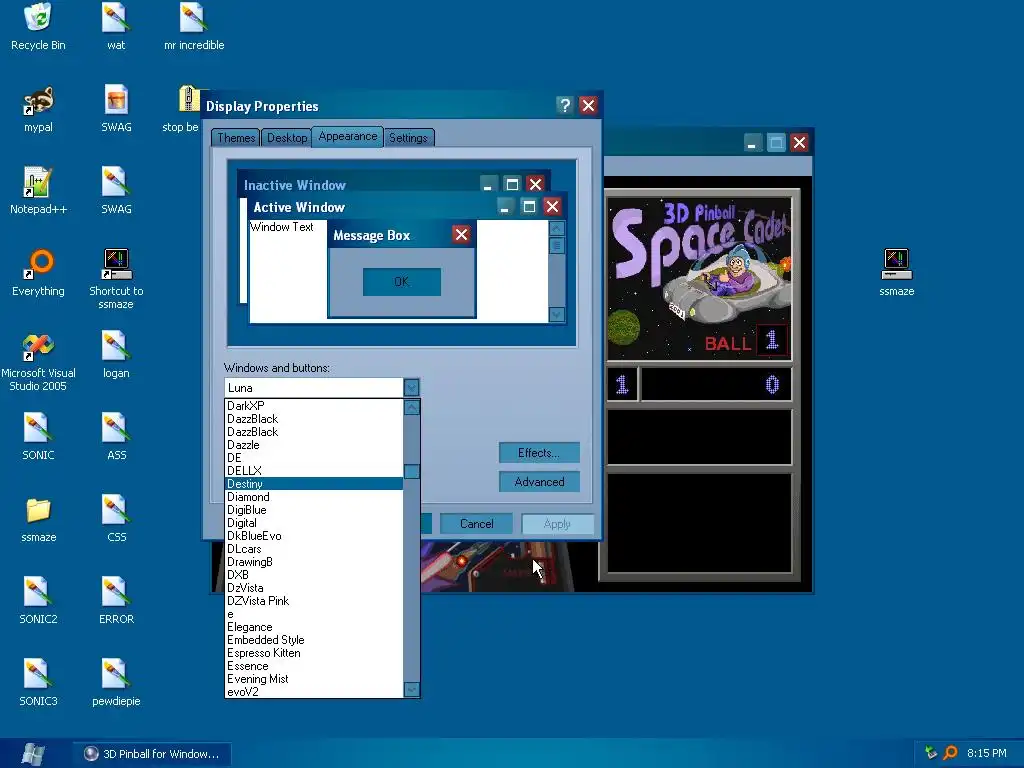Choose evoV2 style entry
The width and height of the screenshot is (1024, 768).
pyautogui.click(x=313, y=692)
